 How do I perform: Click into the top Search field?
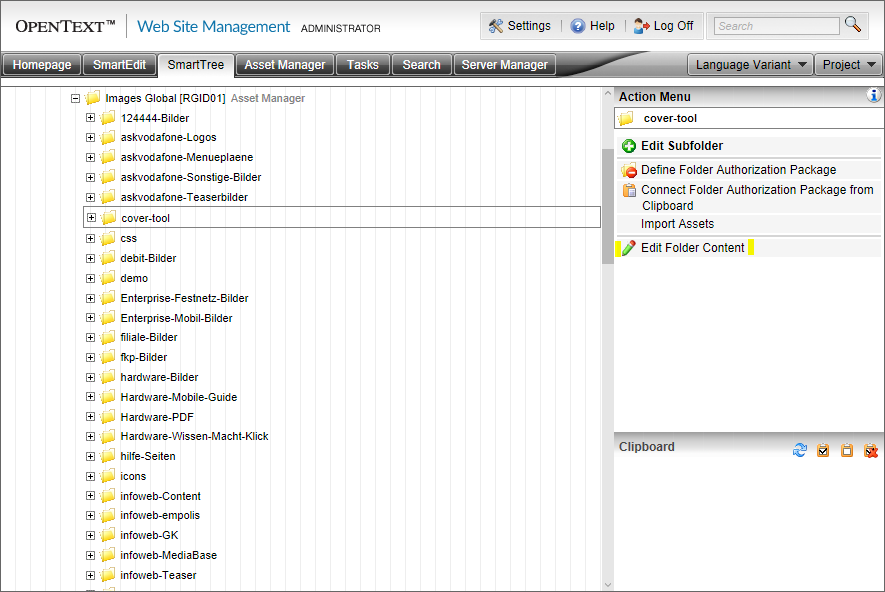(x=777, y=26)
